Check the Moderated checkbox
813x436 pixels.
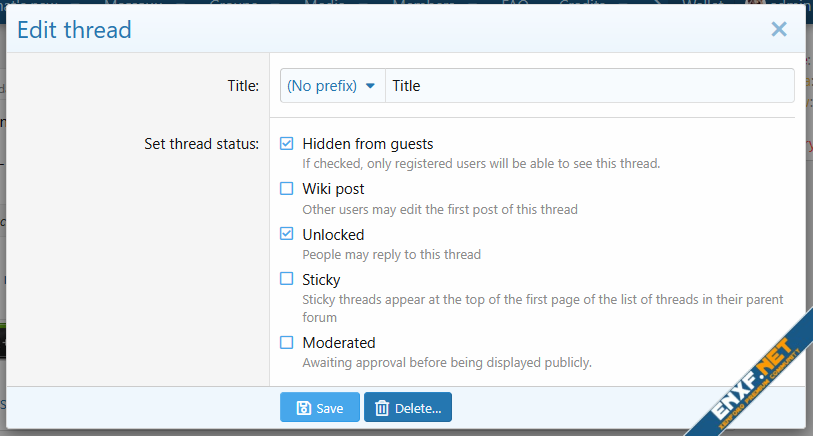tap(287, 343)
